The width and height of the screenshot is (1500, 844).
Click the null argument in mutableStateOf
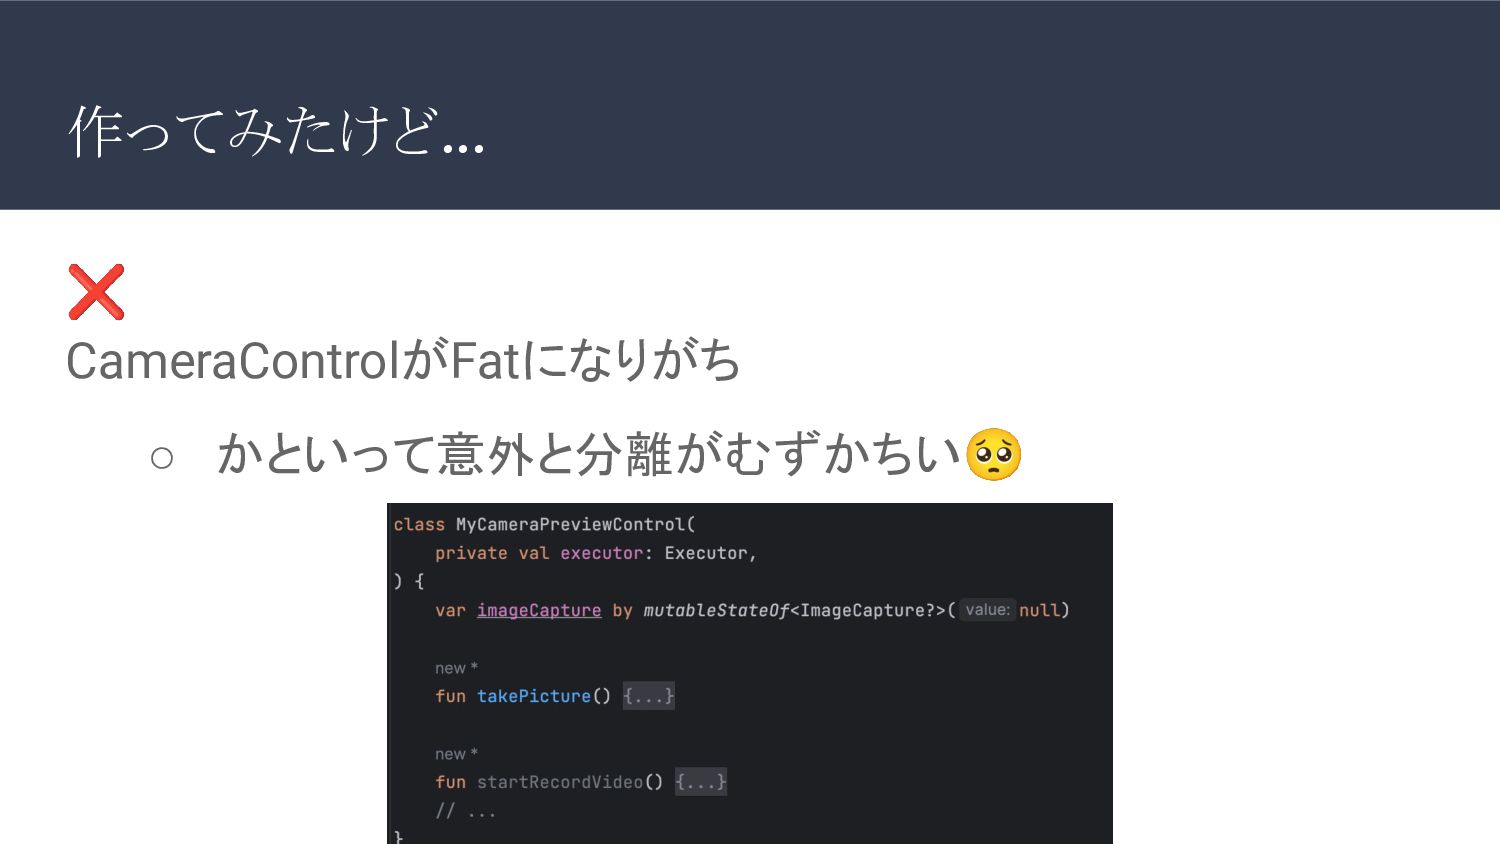coord(1039,610)
